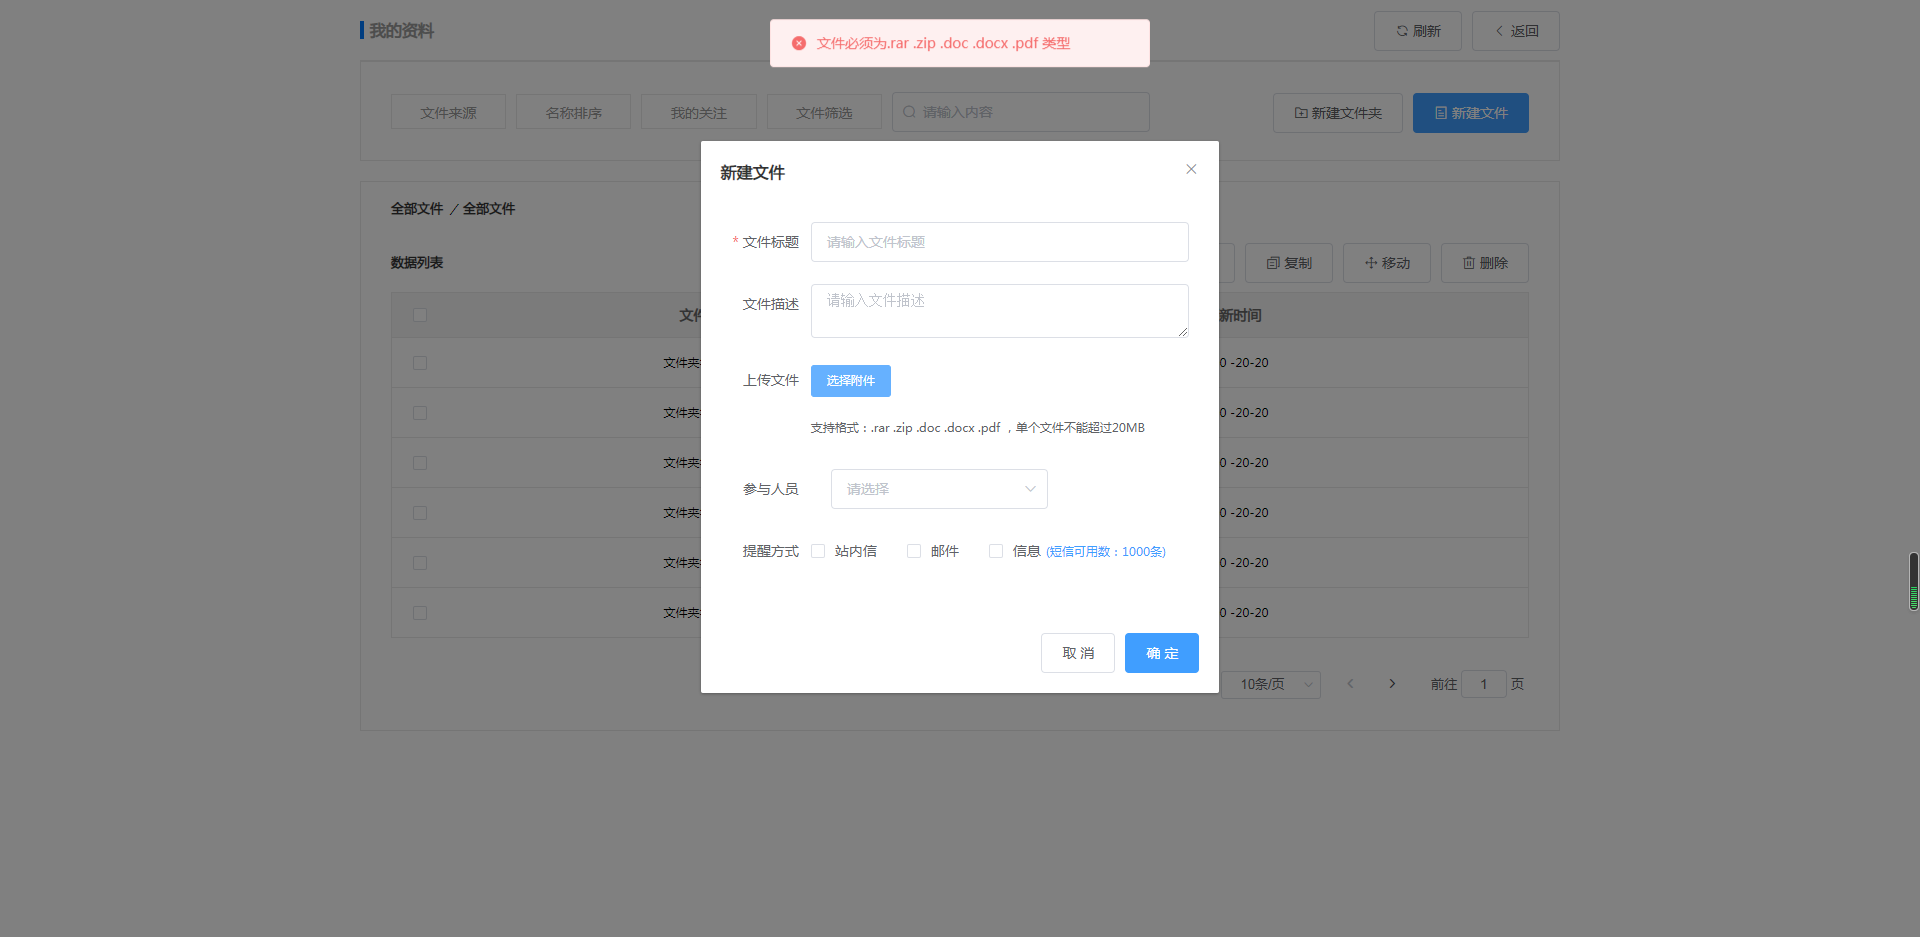Click the refresh icon on 刷新 button
Screen dimensions: 1920x937
click(1401, 31)
